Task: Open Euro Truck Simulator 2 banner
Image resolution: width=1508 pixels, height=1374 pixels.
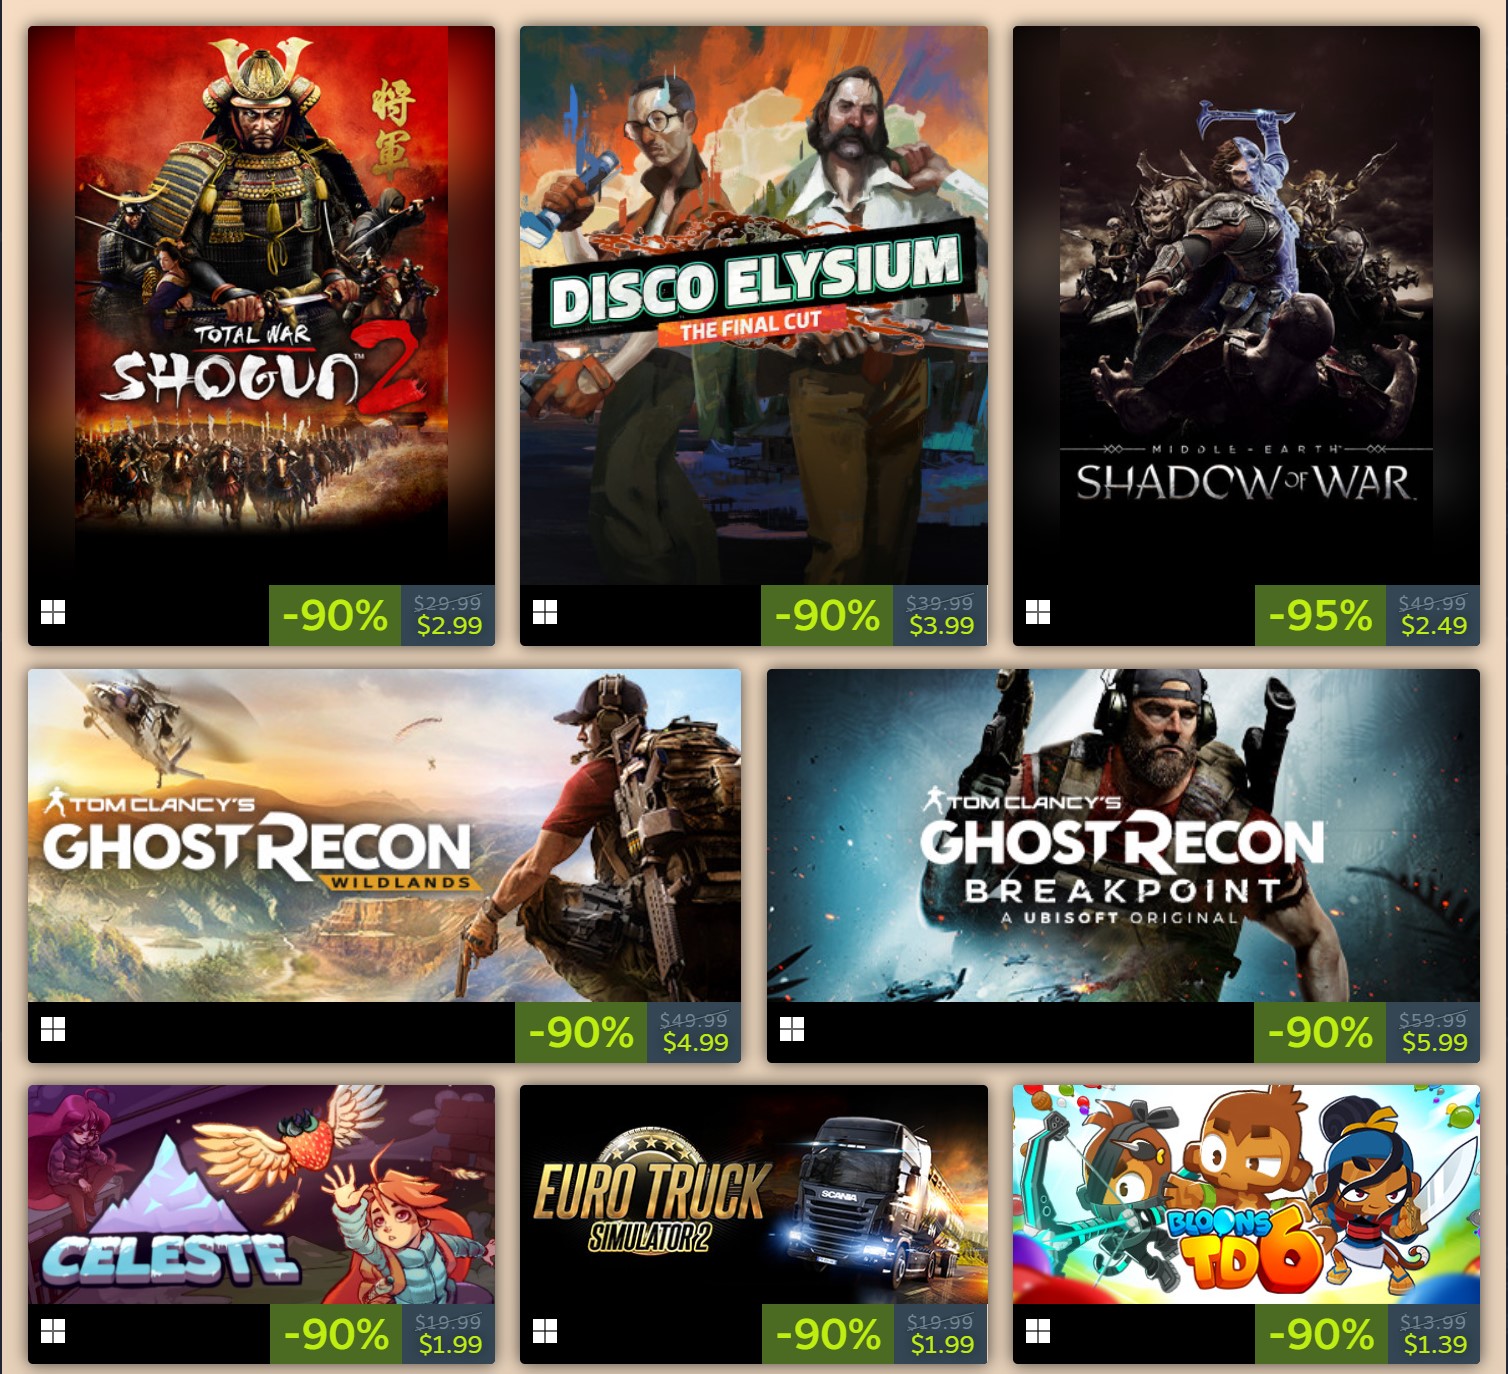Action: click(754, 1194)
